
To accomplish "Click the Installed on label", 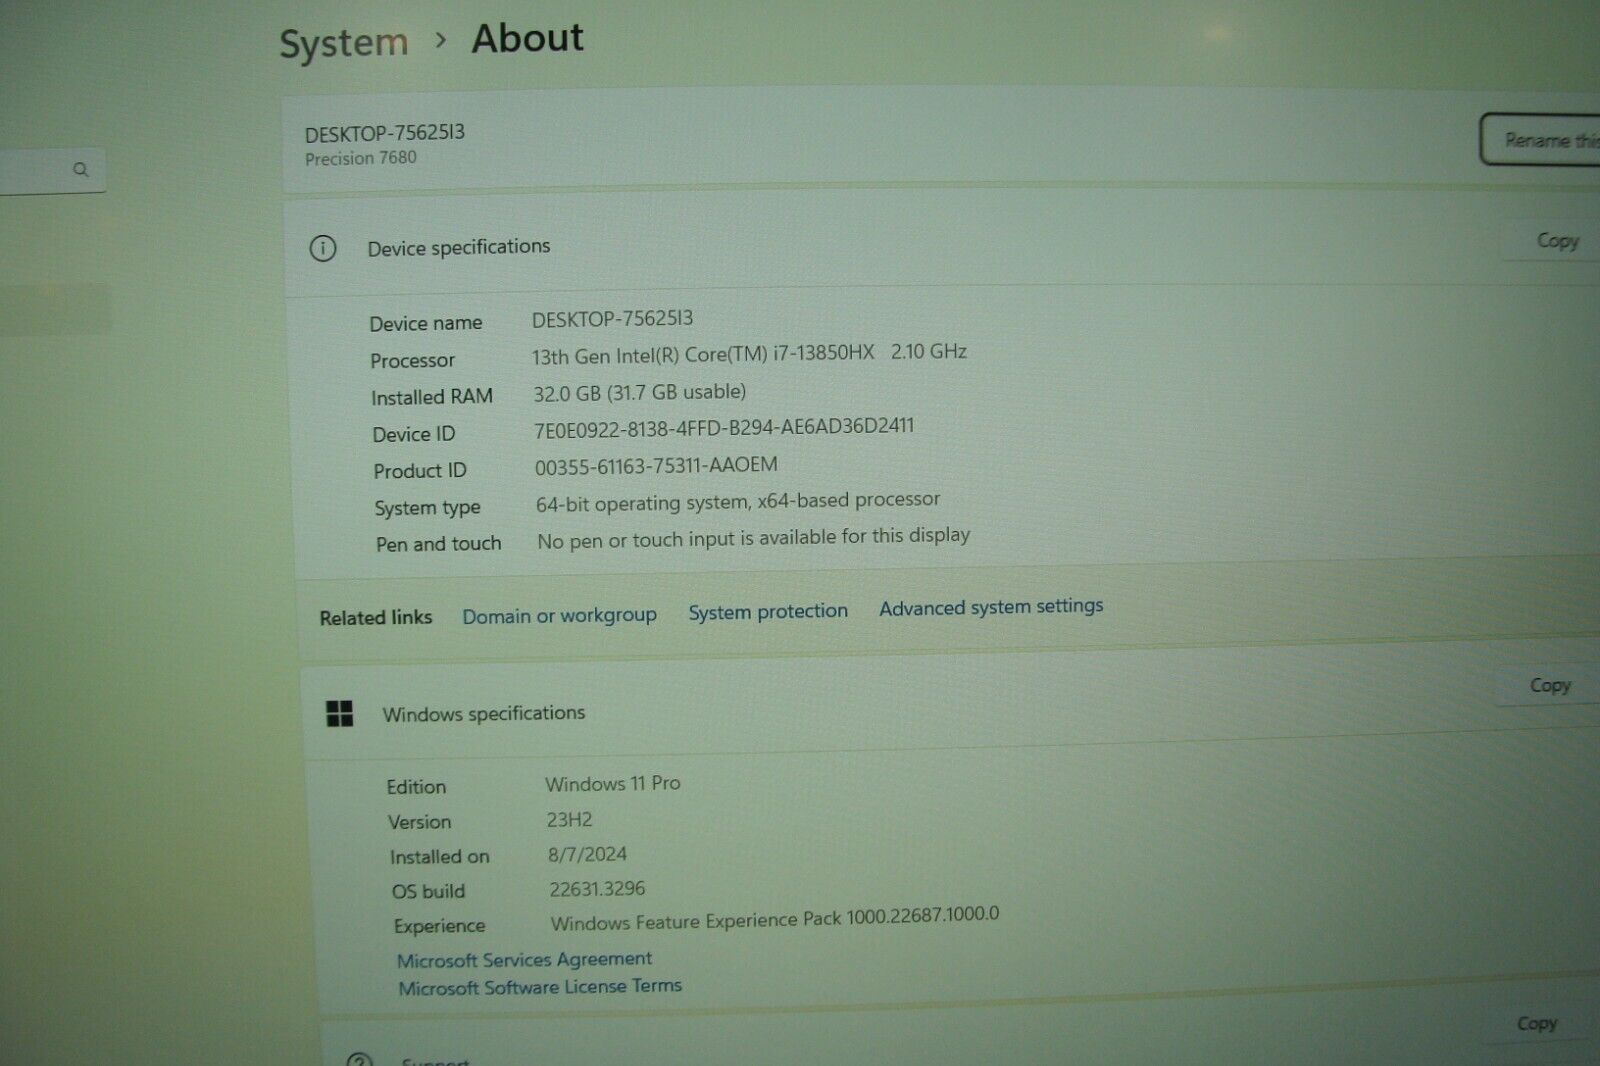I will [x=439, y=857].
